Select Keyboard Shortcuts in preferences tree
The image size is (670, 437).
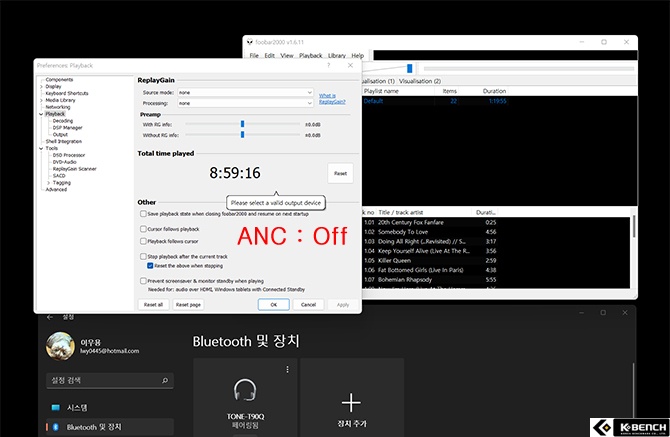67,94
